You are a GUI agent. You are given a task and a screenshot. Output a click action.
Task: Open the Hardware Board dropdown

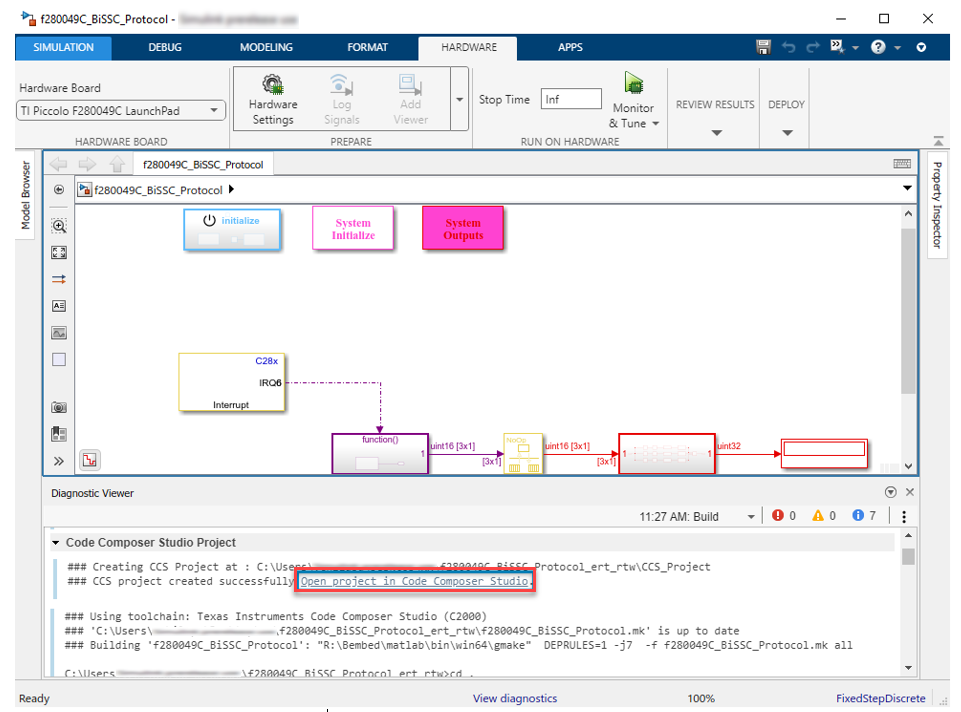121,111
